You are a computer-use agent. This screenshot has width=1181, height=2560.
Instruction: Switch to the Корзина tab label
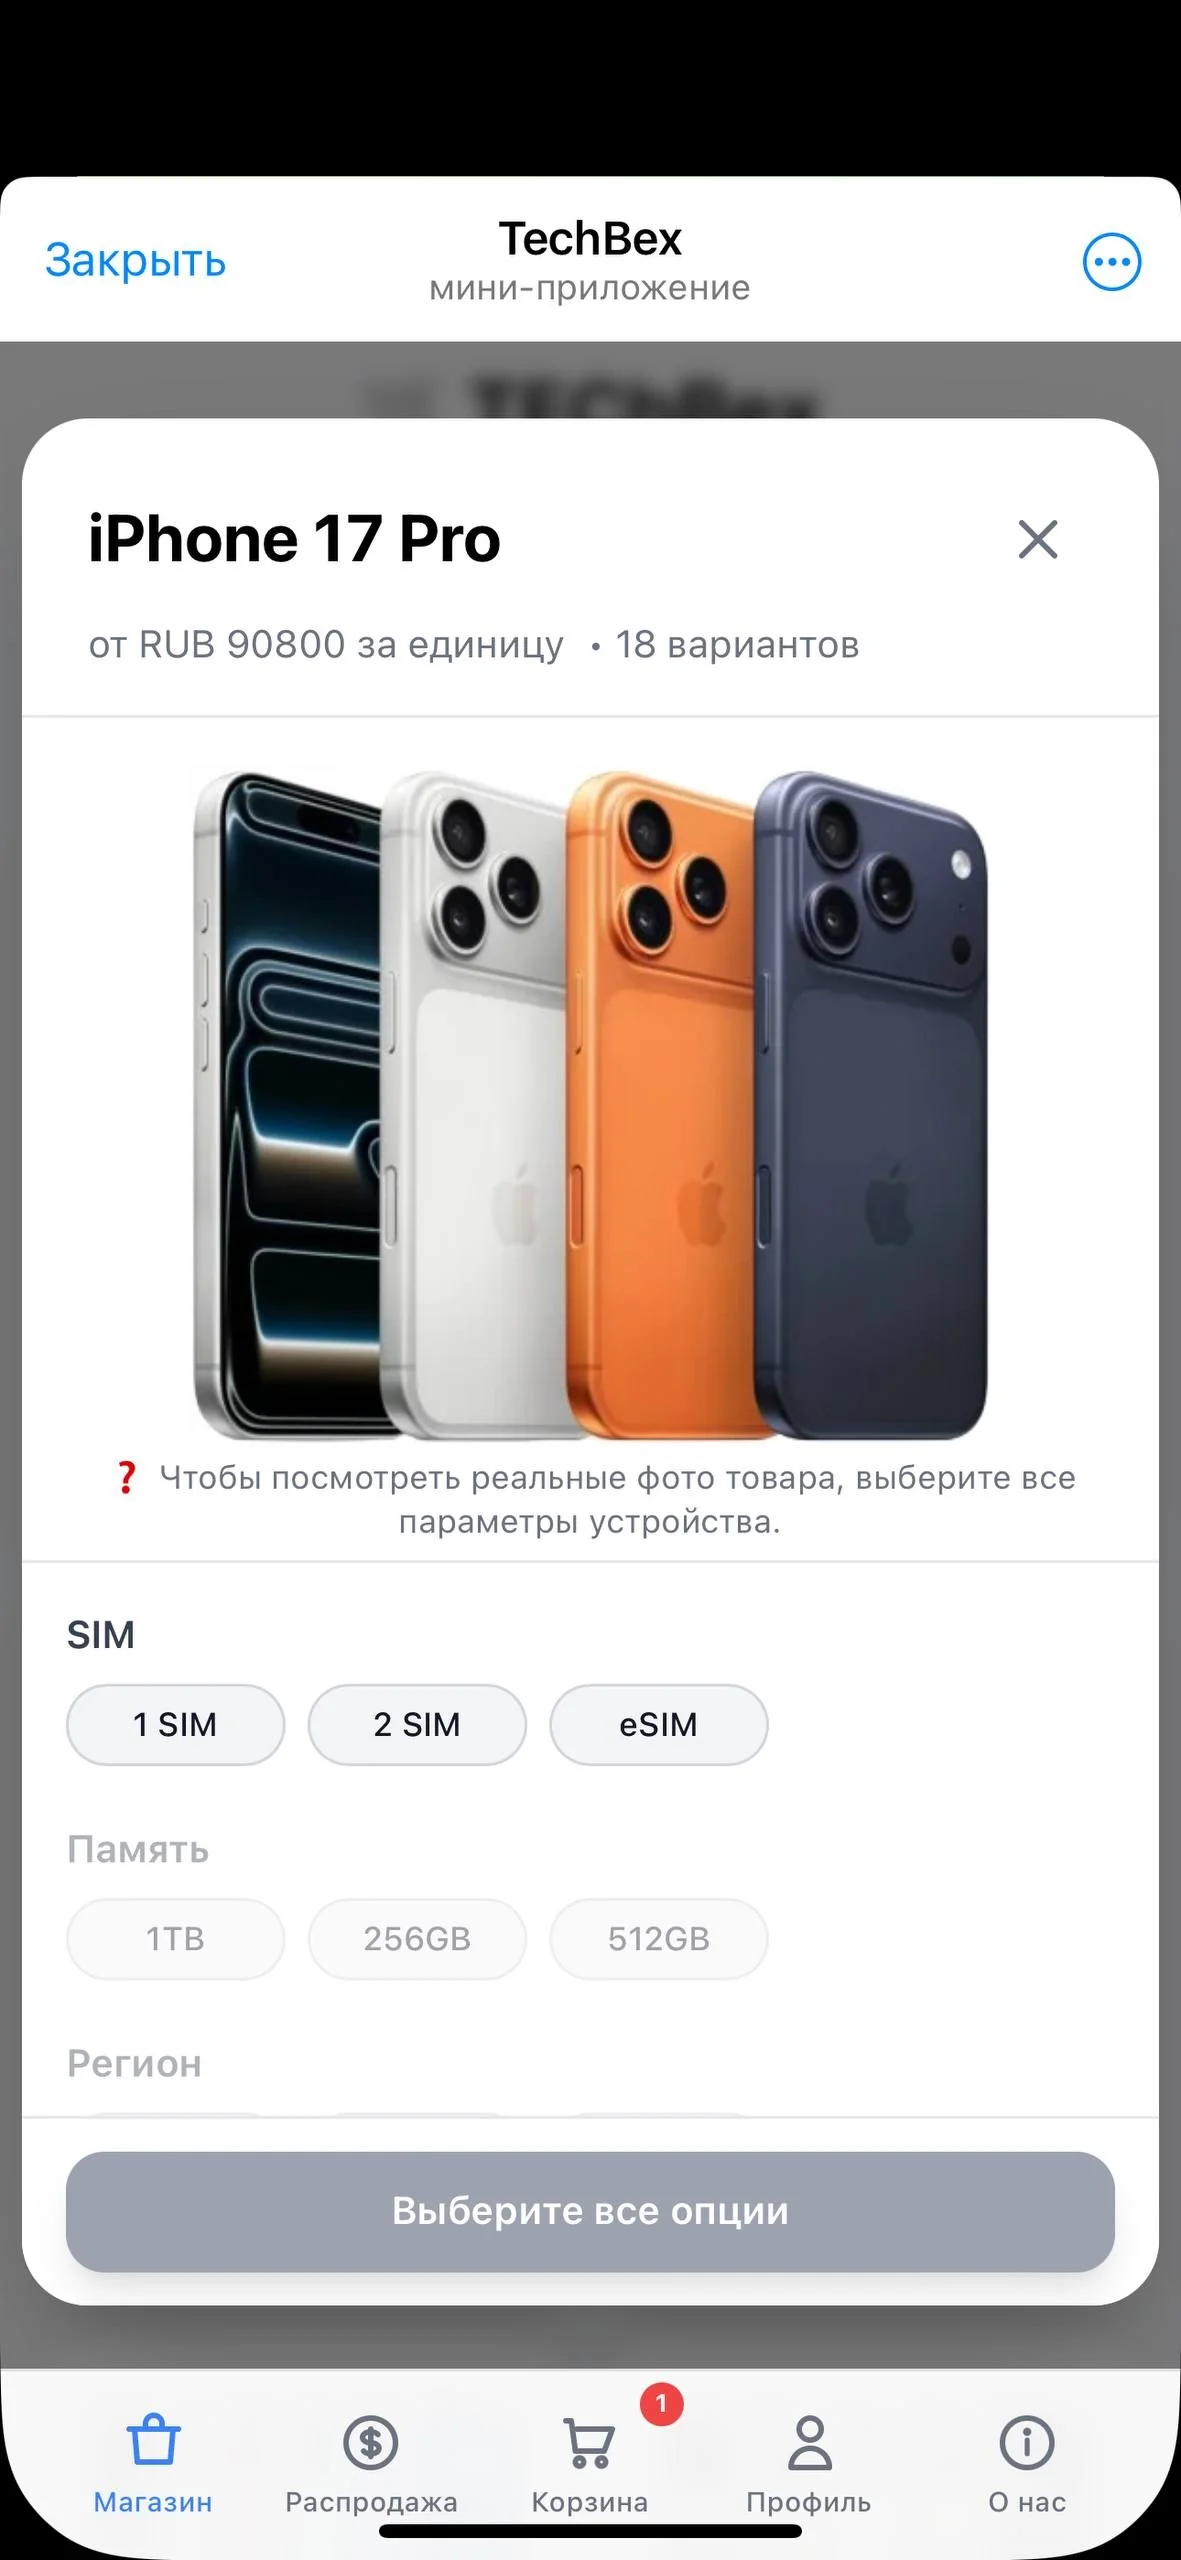pyautogui.click(x=590, y=2502)
